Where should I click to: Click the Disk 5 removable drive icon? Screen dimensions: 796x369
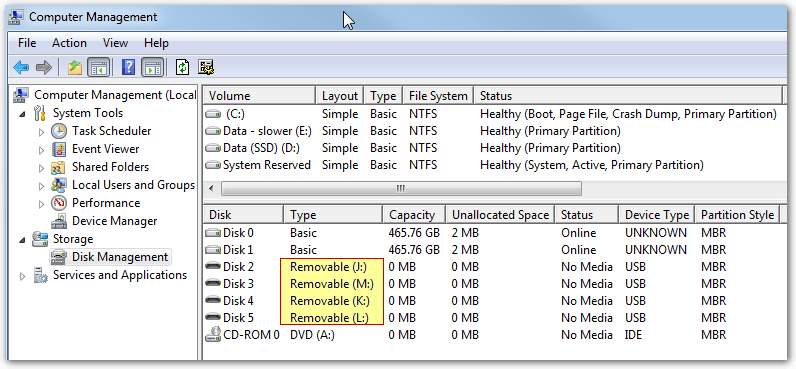pyautogui.click(x=213, y=318)
